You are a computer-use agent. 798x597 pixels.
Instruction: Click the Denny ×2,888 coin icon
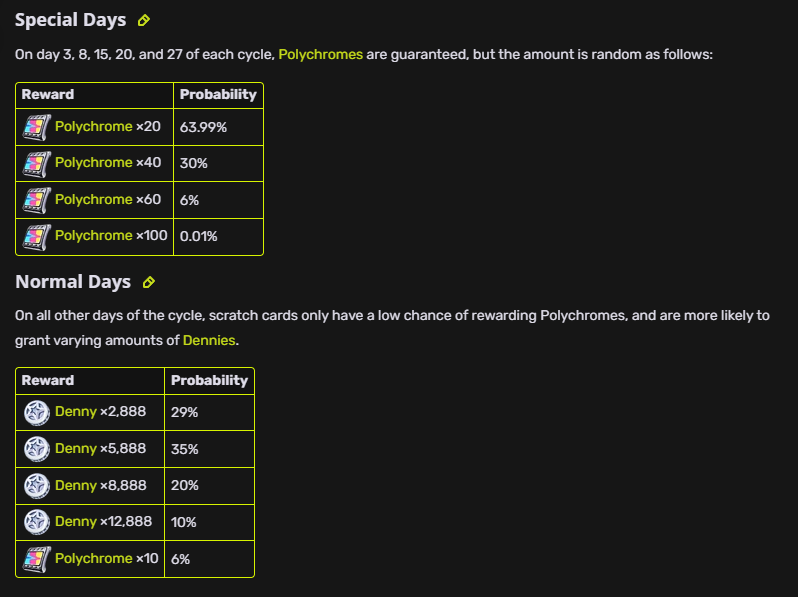tap(37, 412)
